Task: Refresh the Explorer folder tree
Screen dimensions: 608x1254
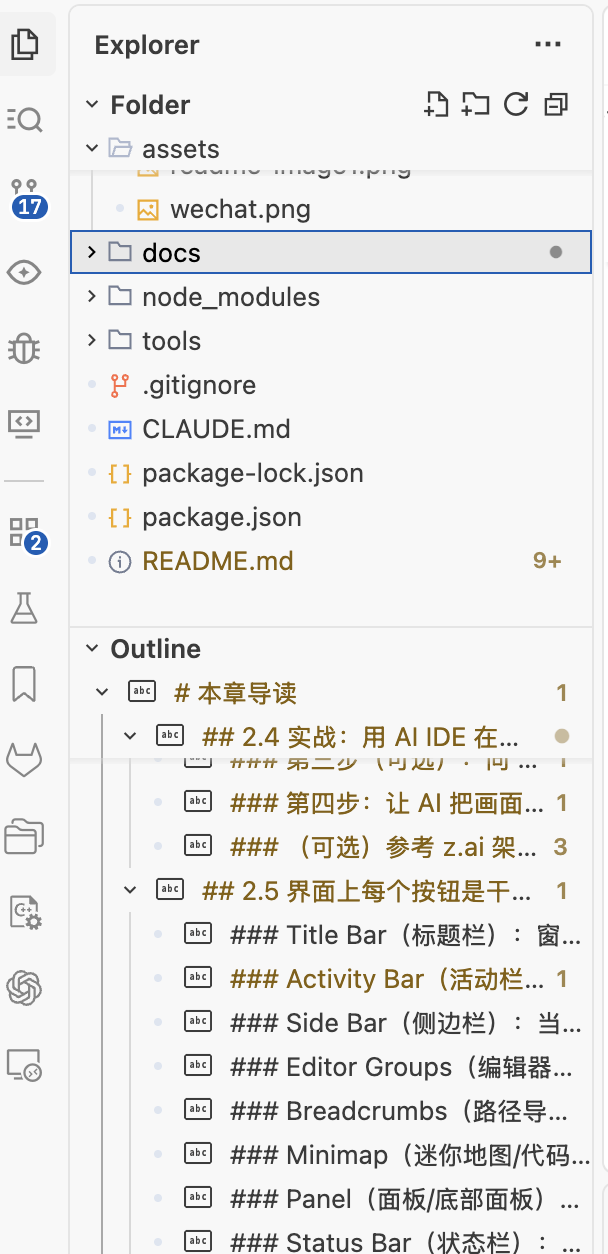Action: [x=516, y=105]
